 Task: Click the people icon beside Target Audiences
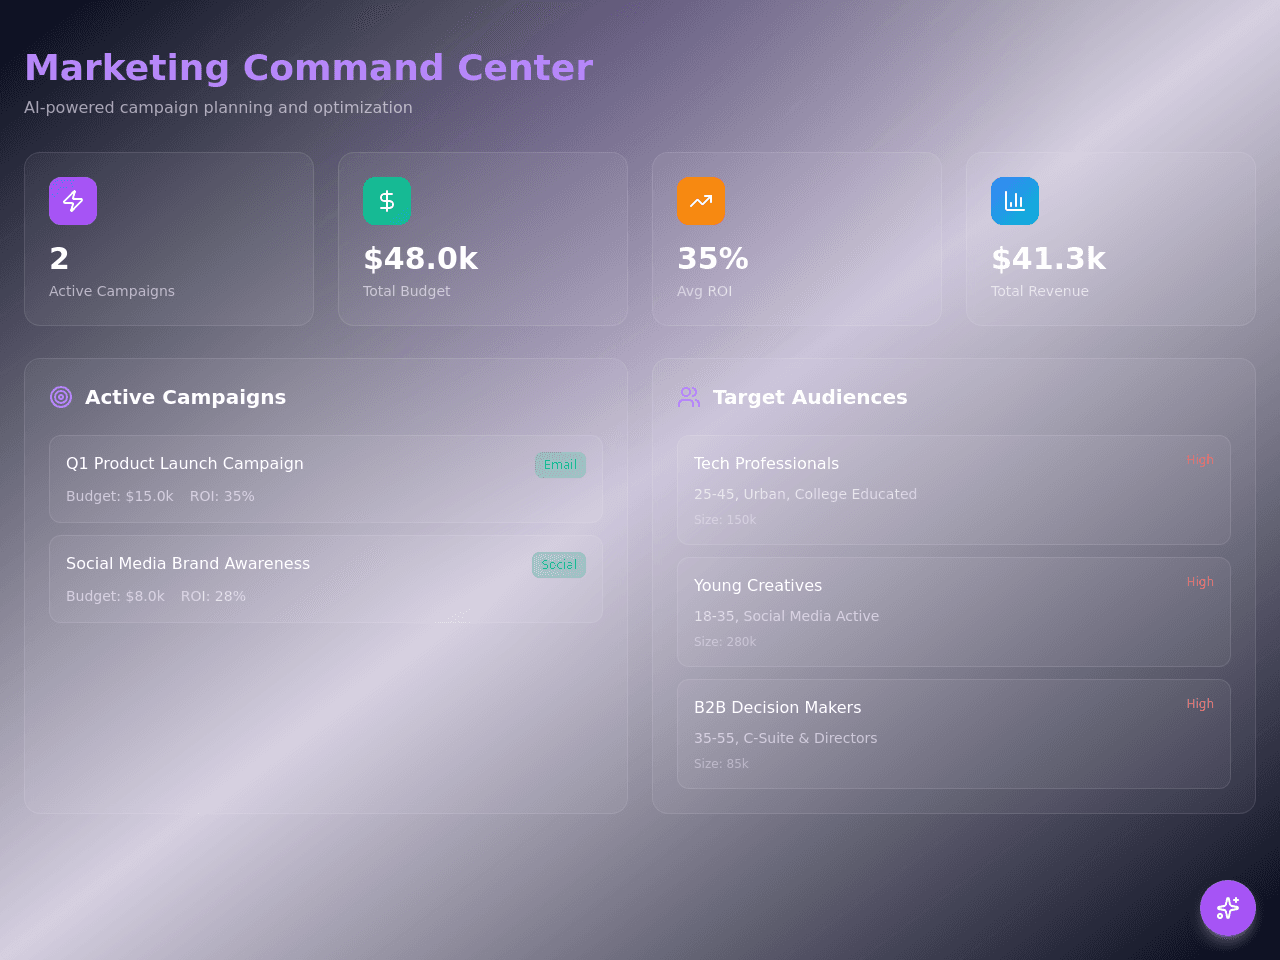pos(689,397)
